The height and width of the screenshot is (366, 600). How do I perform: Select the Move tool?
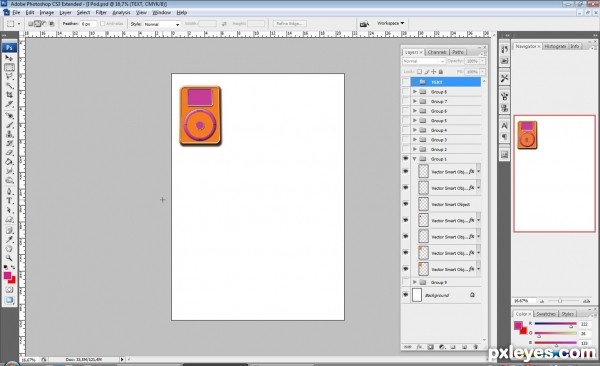[9, 58]
